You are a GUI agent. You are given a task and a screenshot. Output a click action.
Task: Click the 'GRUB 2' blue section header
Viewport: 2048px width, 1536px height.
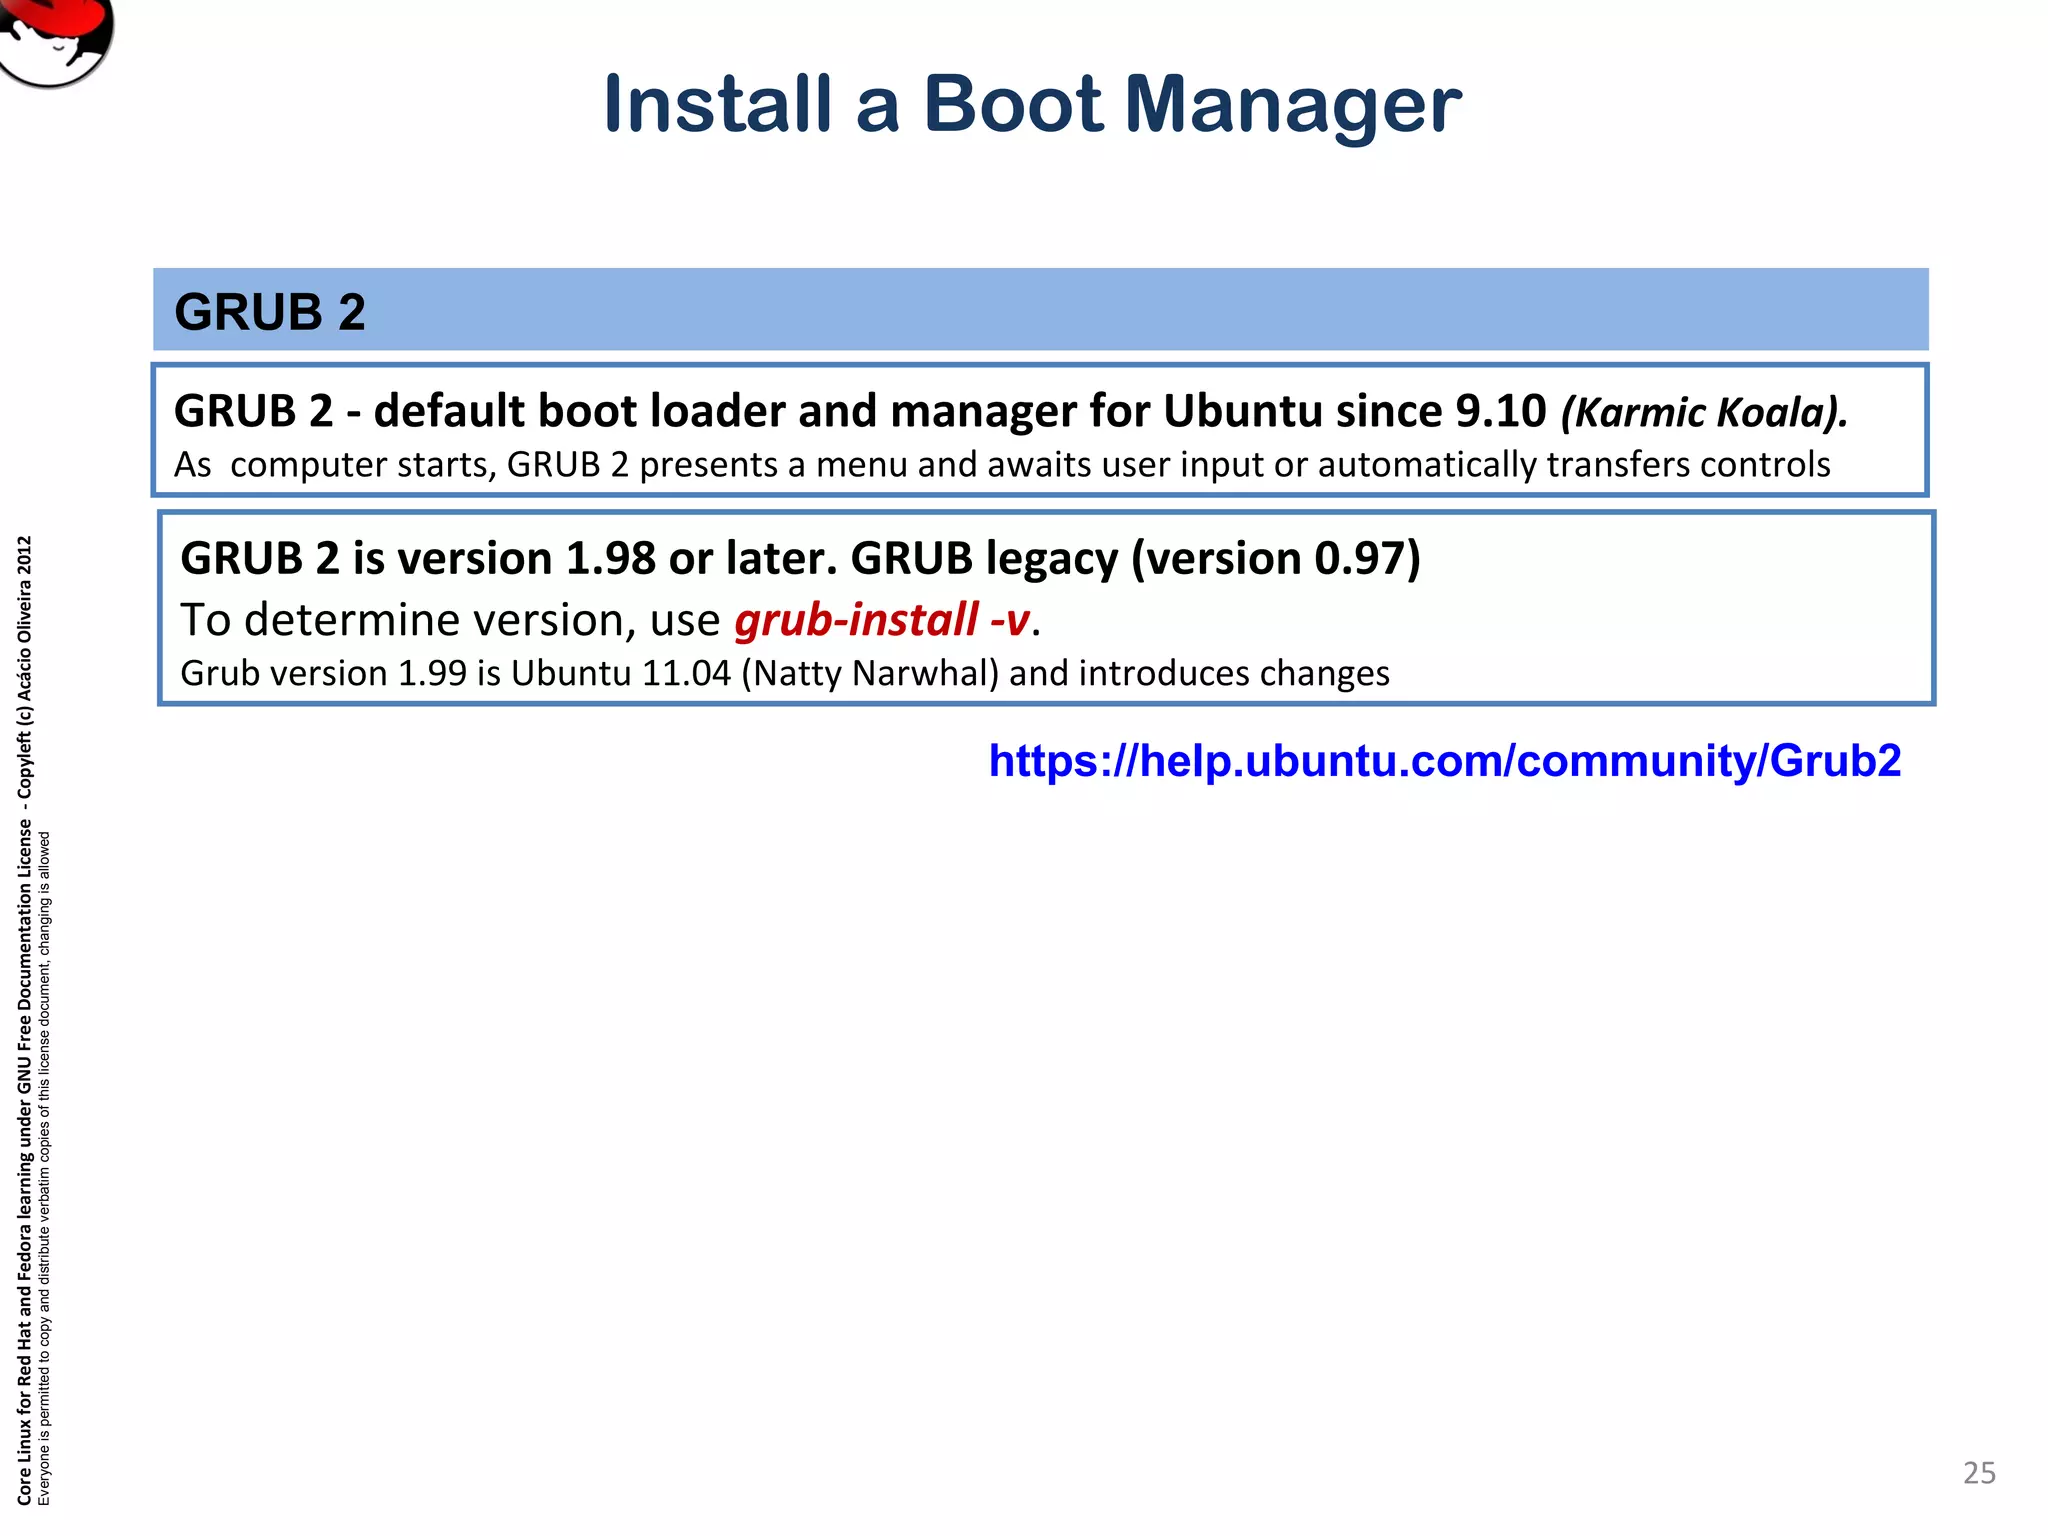click(x=1040, y=310)
